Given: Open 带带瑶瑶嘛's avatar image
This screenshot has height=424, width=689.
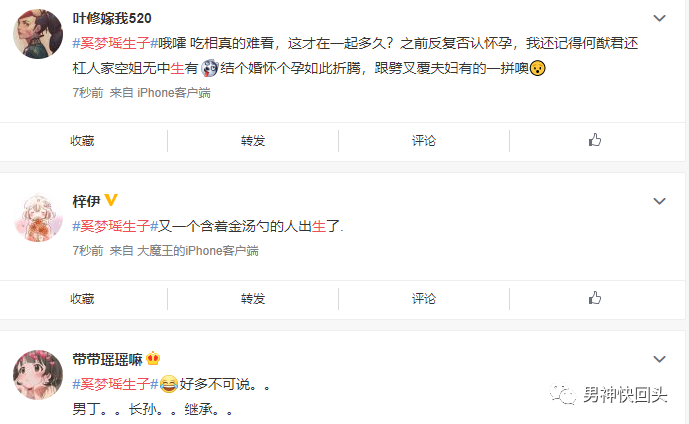Looking at the screenshot, I should click(38, 374).
